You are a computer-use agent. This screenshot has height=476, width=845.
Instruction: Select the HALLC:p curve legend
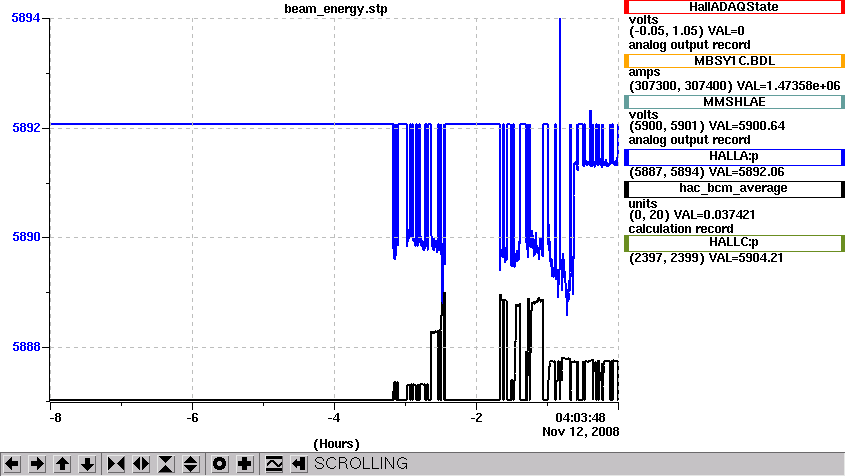coord(734,243)
